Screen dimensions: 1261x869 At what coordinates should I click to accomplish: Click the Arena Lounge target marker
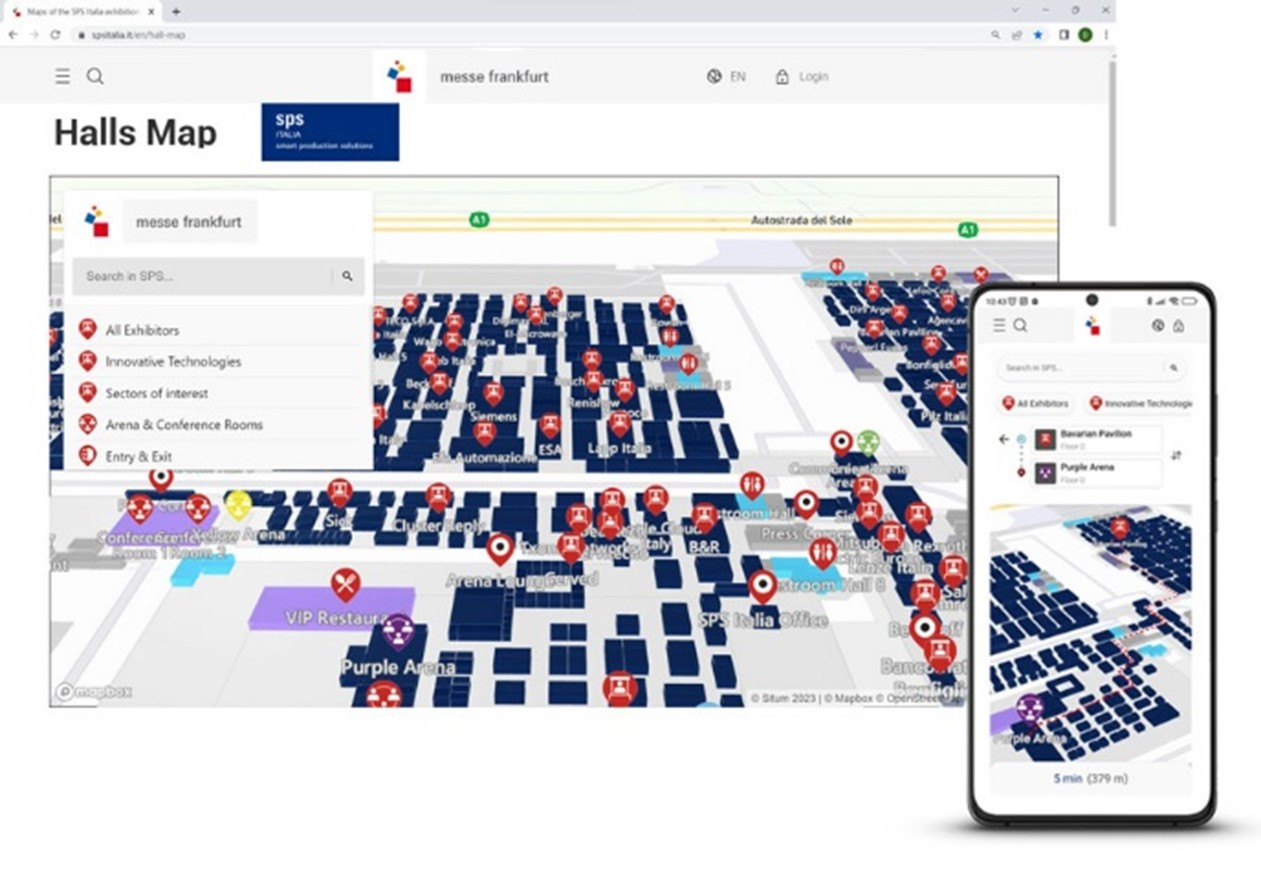tap(500, 549)
